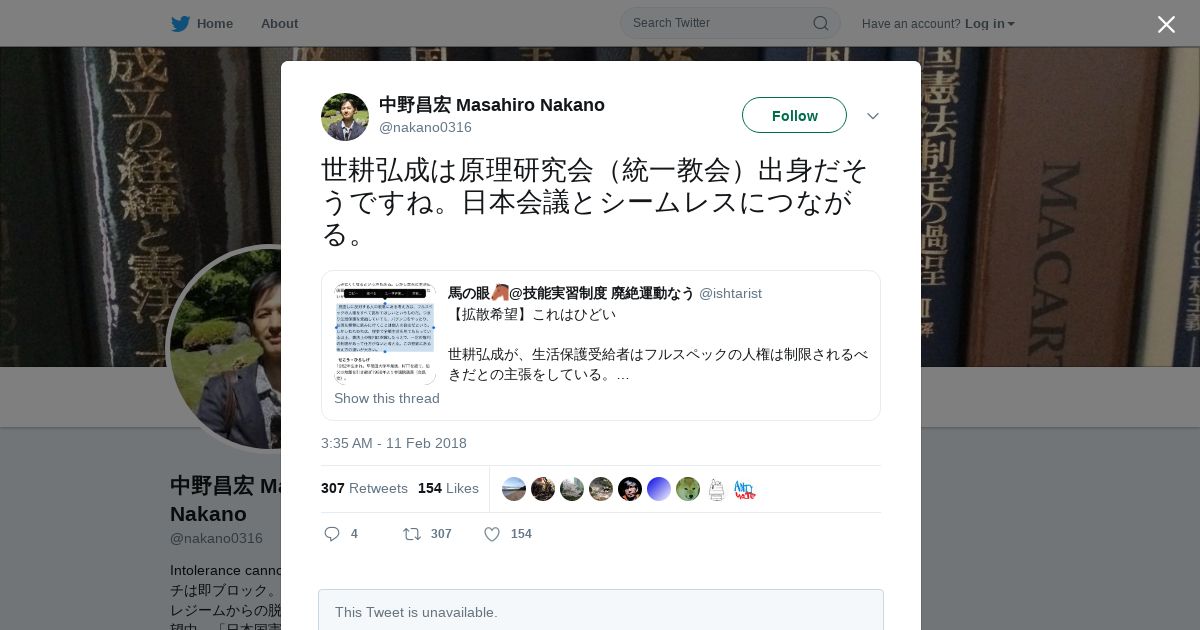View the 154 Likes list
The height and width of the screenshot is (630, 1200).
[448, 488]
